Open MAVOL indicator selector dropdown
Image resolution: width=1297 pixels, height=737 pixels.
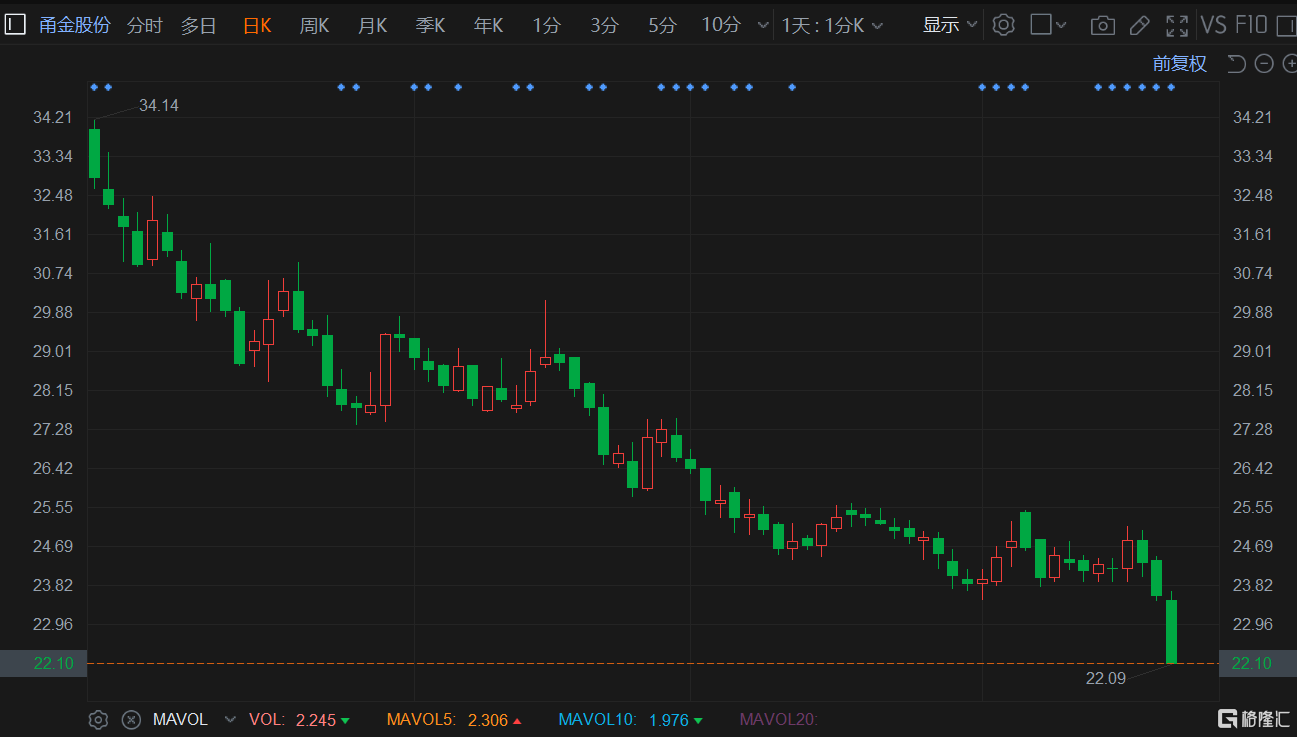(x=230, y=719)
